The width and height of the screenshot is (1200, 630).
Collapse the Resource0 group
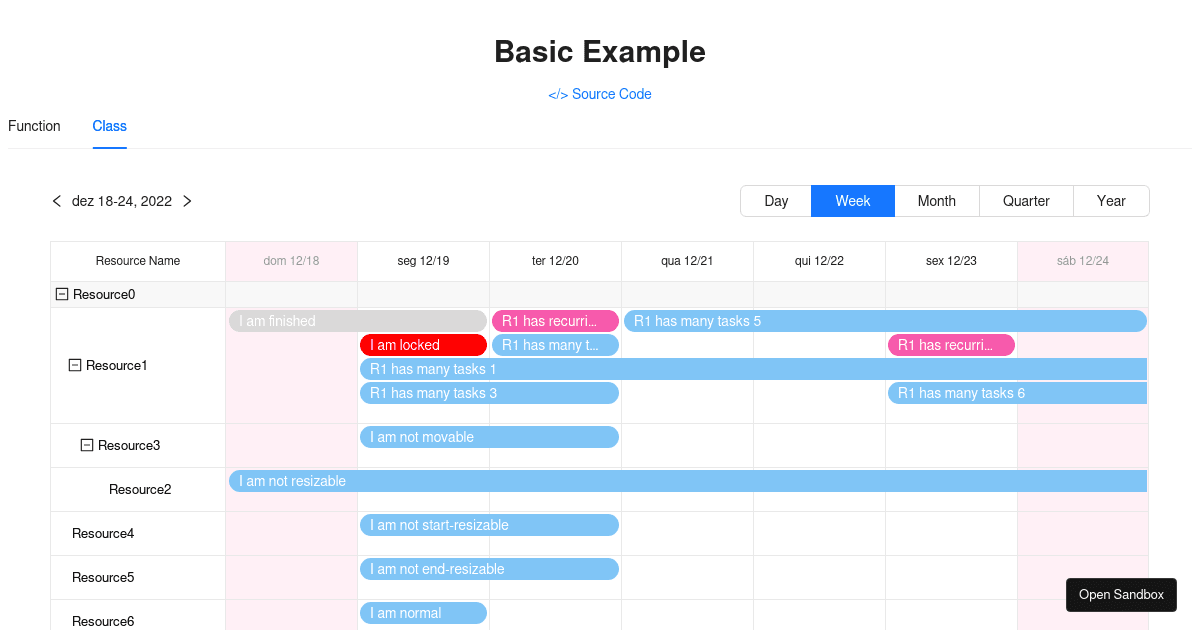tap(61, 294)
